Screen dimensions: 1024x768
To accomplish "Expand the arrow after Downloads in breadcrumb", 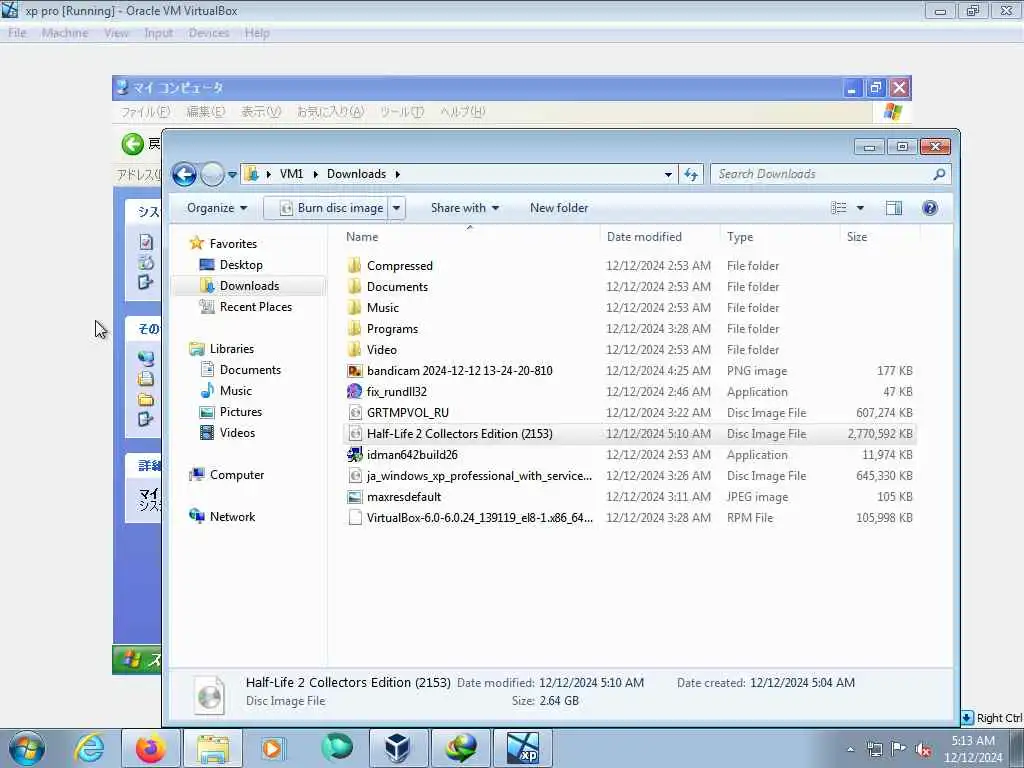I will 397,174.
